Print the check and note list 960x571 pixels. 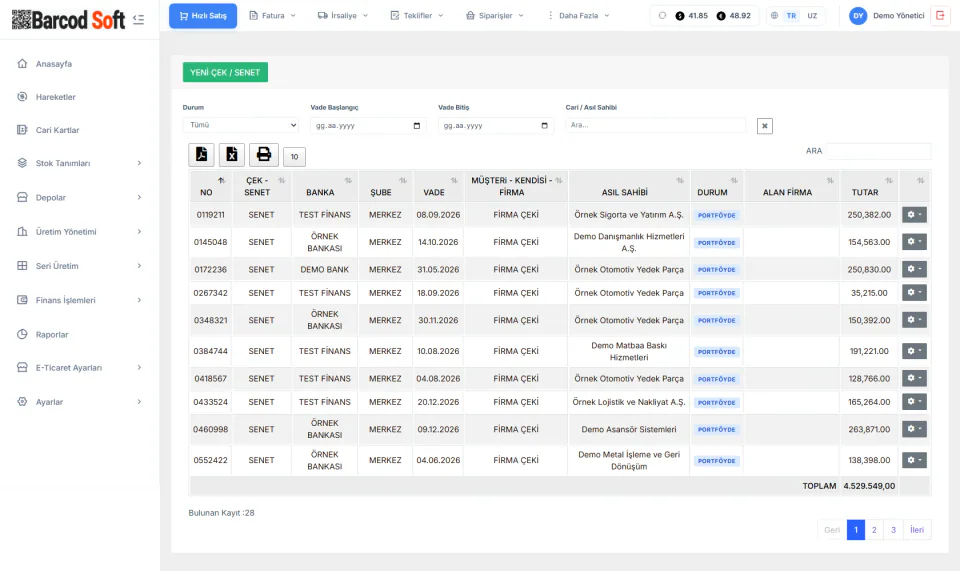pos(264,155)
